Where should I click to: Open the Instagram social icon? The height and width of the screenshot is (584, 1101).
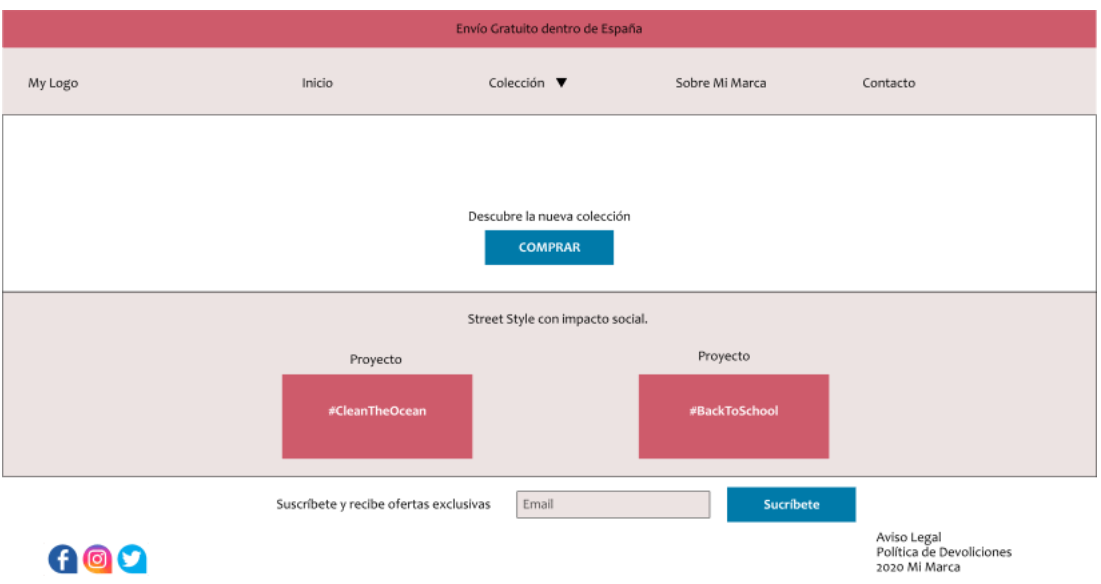pos(97,559)
